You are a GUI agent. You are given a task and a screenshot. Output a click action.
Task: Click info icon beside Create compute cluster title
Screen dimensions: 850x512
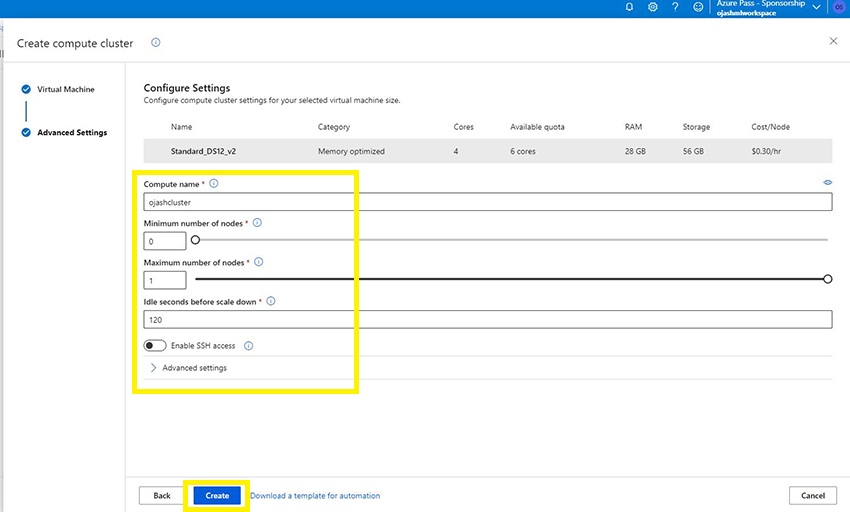155,43
